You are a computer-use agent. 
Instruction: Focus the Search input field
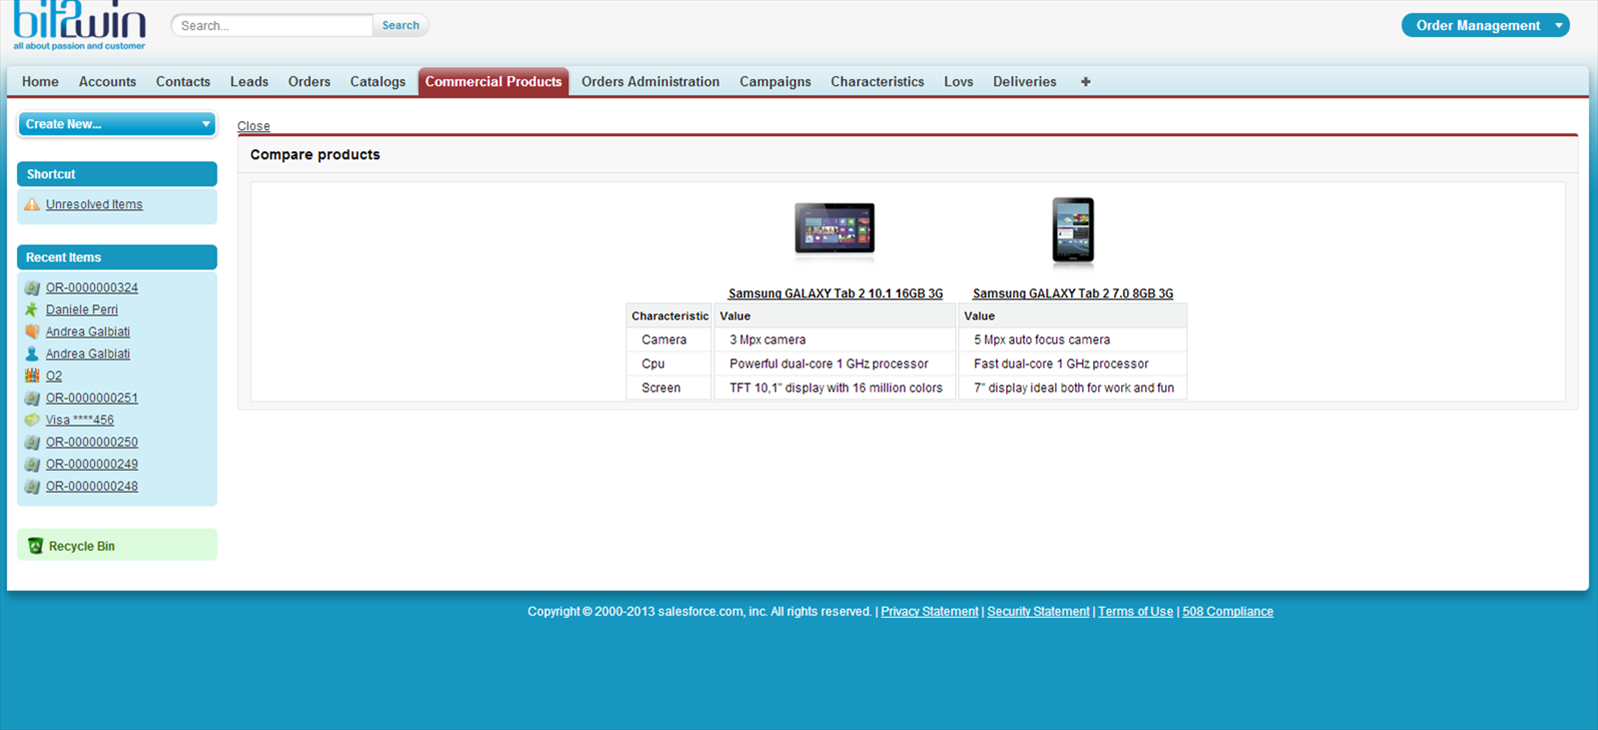point(273,25)
